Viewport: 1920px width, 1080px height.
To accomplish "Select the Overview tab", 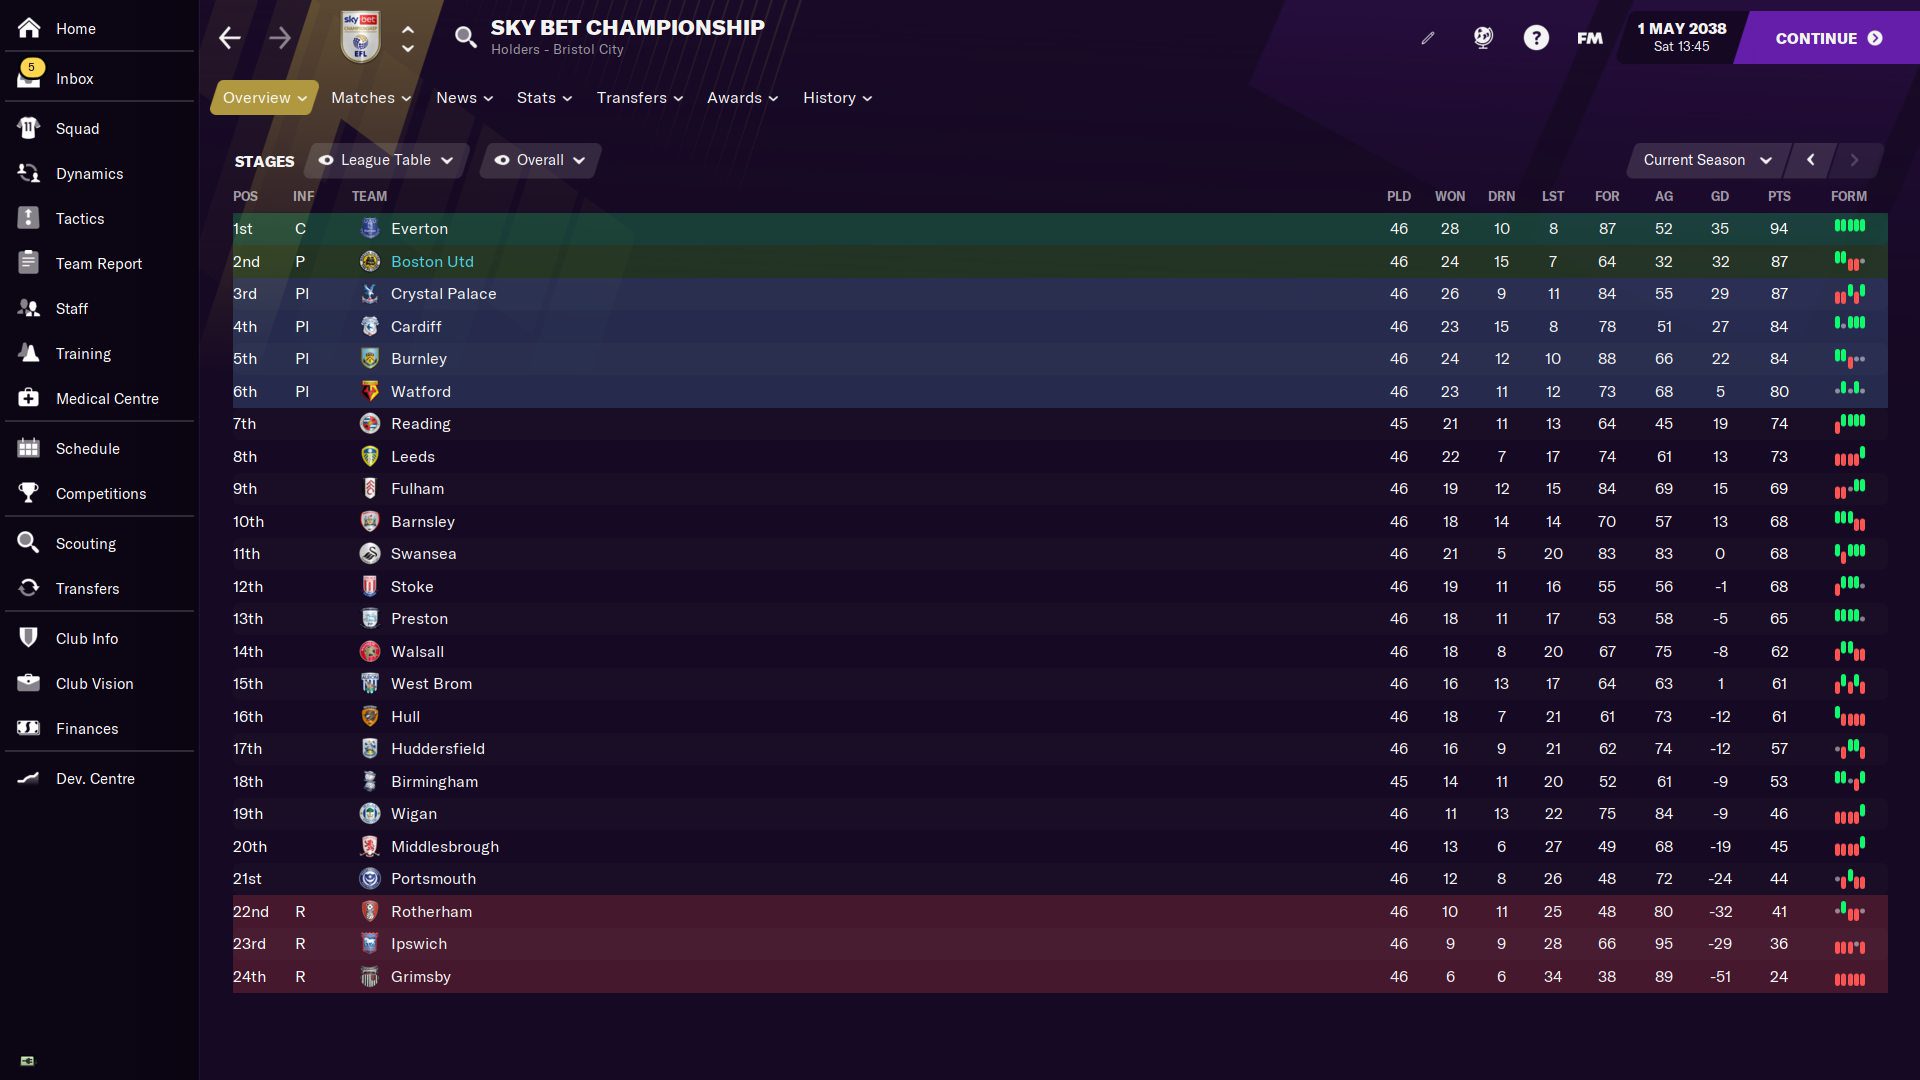I will pos(264,98).
